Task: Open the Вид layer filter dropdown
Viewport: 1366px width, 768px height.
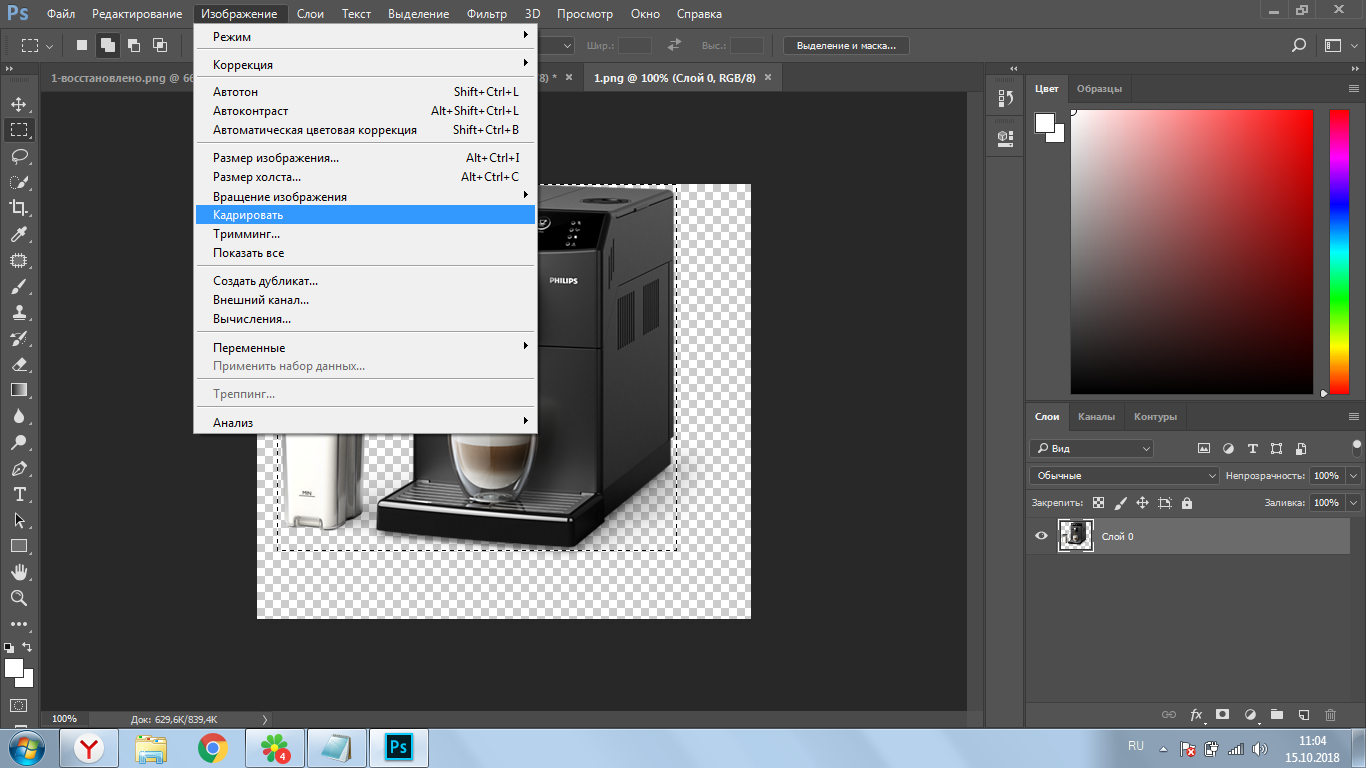Action: click(x=1091, y=449)
